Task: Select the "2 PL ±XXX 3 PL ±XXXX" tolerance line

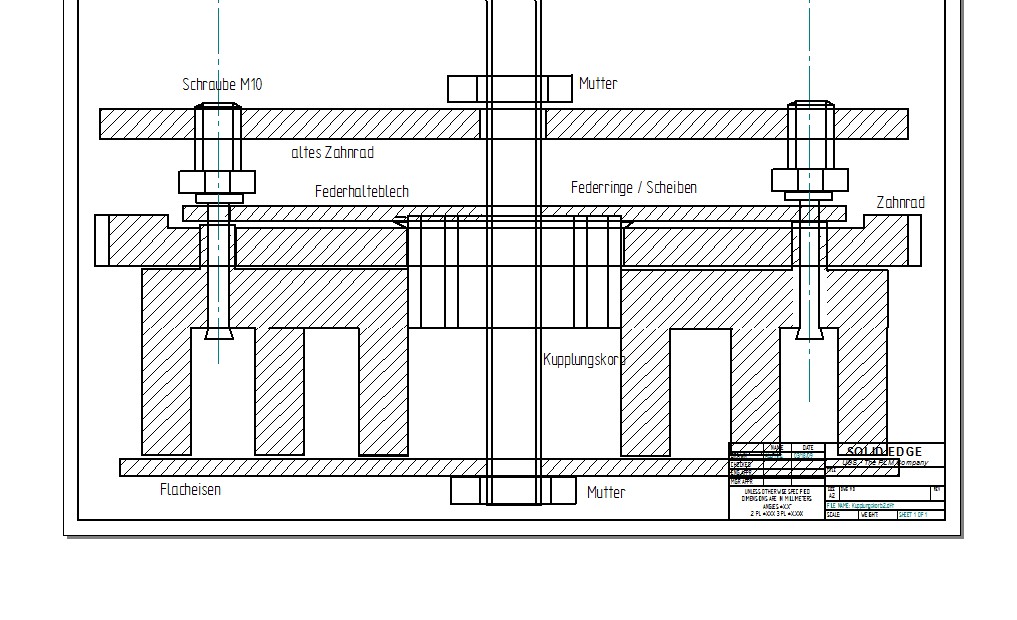Action: pyautogui.click(x=776, y=514)
